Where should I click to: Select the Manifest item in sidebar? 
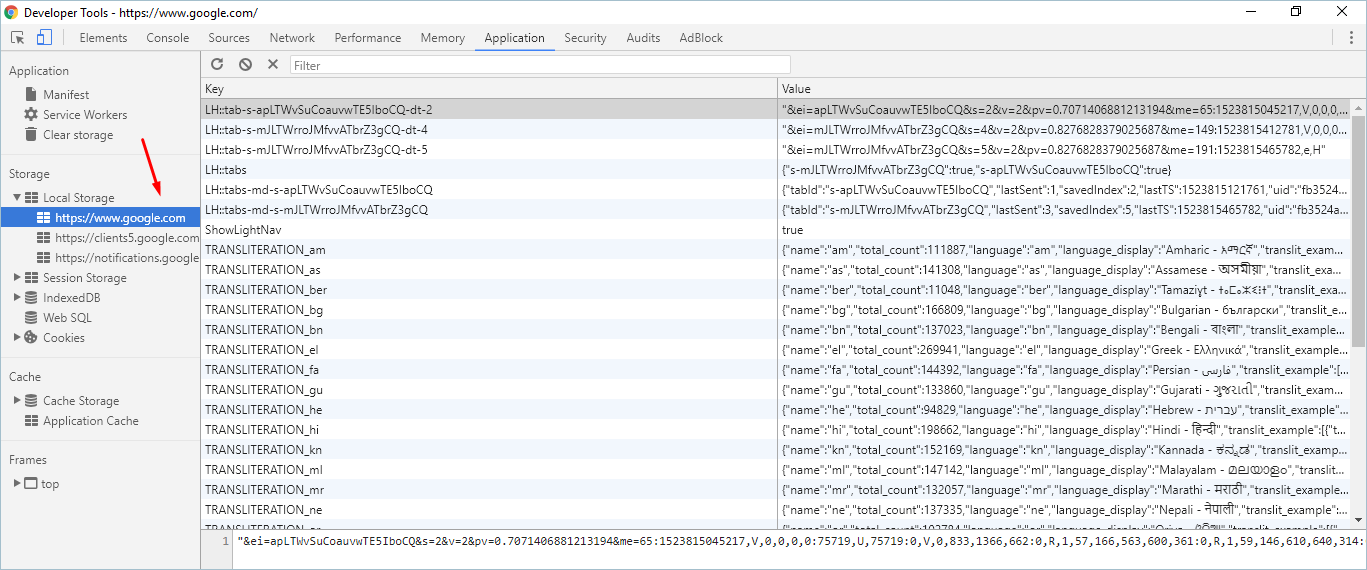tap(66, 94)
